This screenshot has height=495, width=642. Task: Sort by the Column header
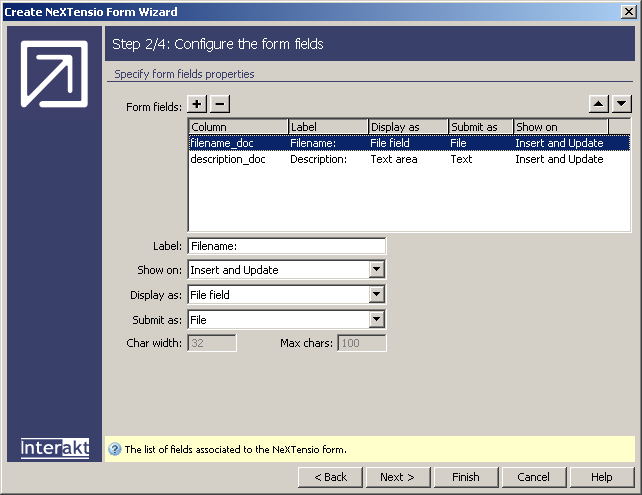[x=238, y=127]
